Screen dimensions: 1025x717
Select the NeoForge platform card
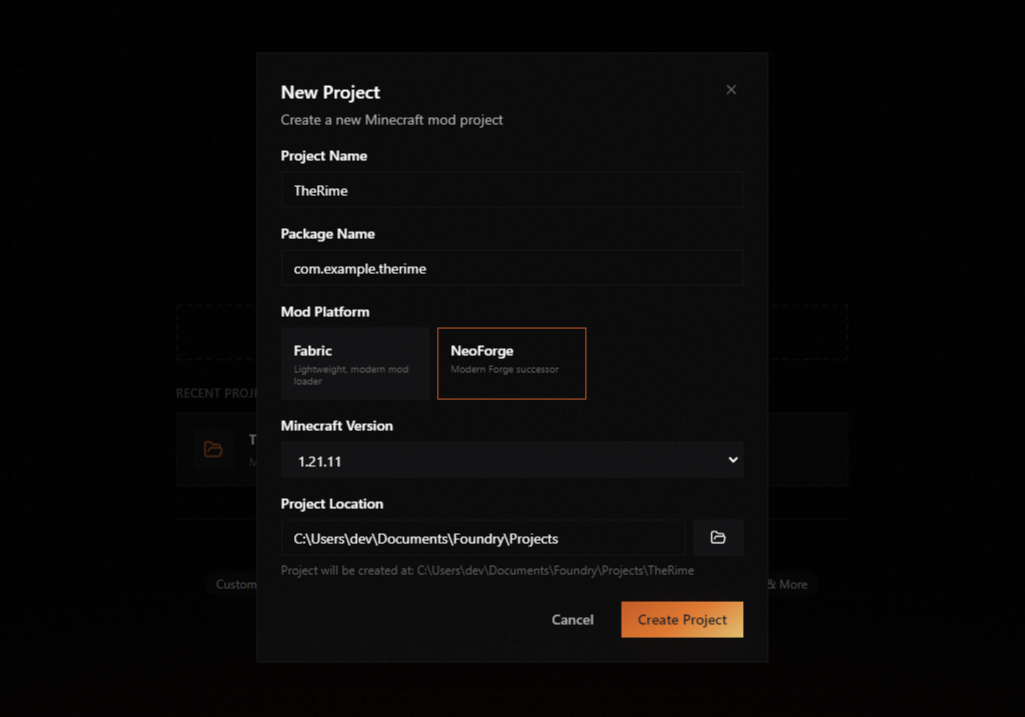(x=511, y=363)
